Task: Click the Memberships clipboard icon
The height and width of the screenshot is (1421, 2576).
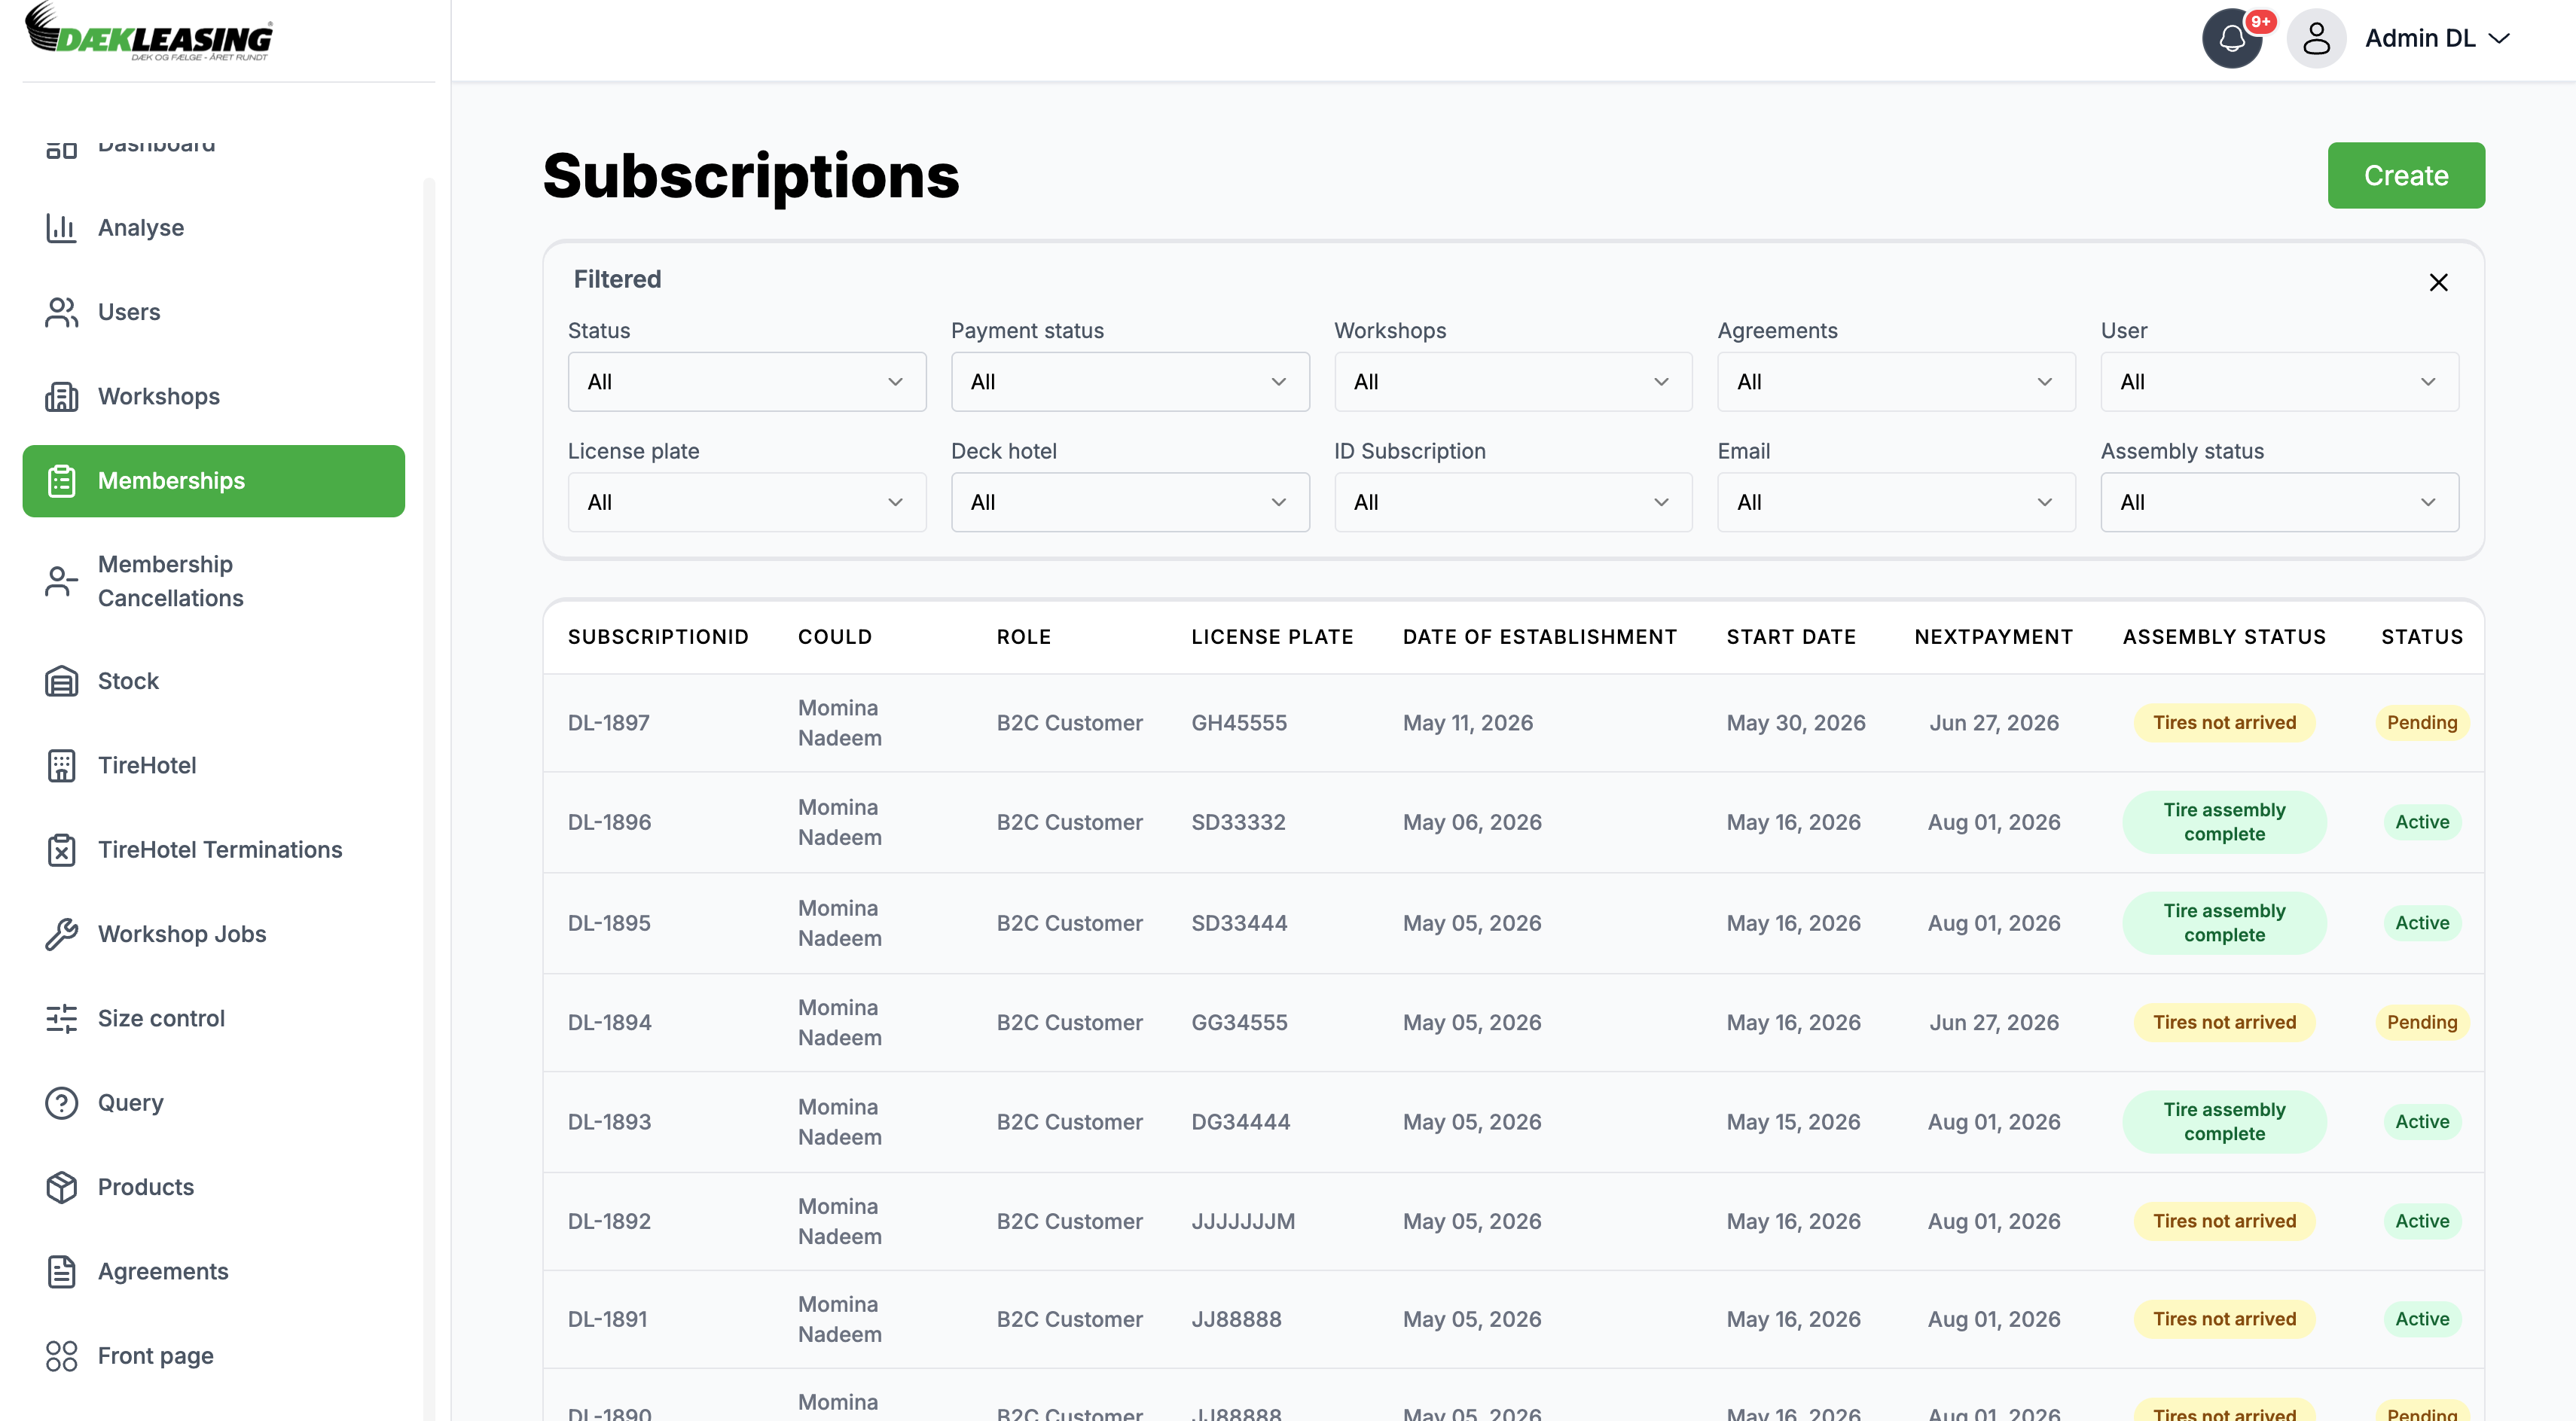Action: (x=61, y=481)
